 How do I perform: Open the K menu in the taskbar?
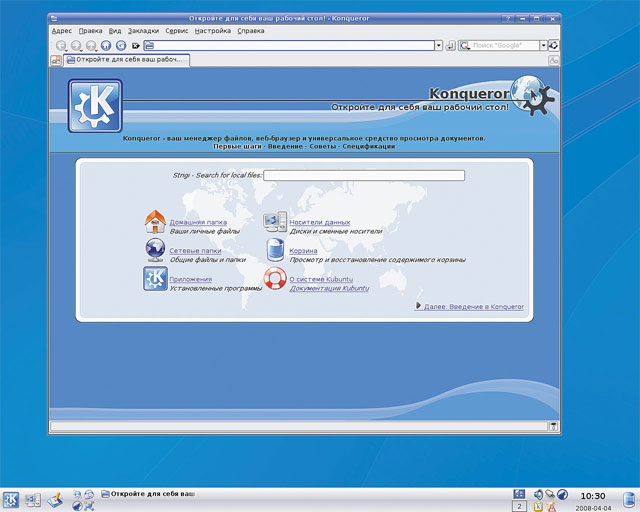11,499
